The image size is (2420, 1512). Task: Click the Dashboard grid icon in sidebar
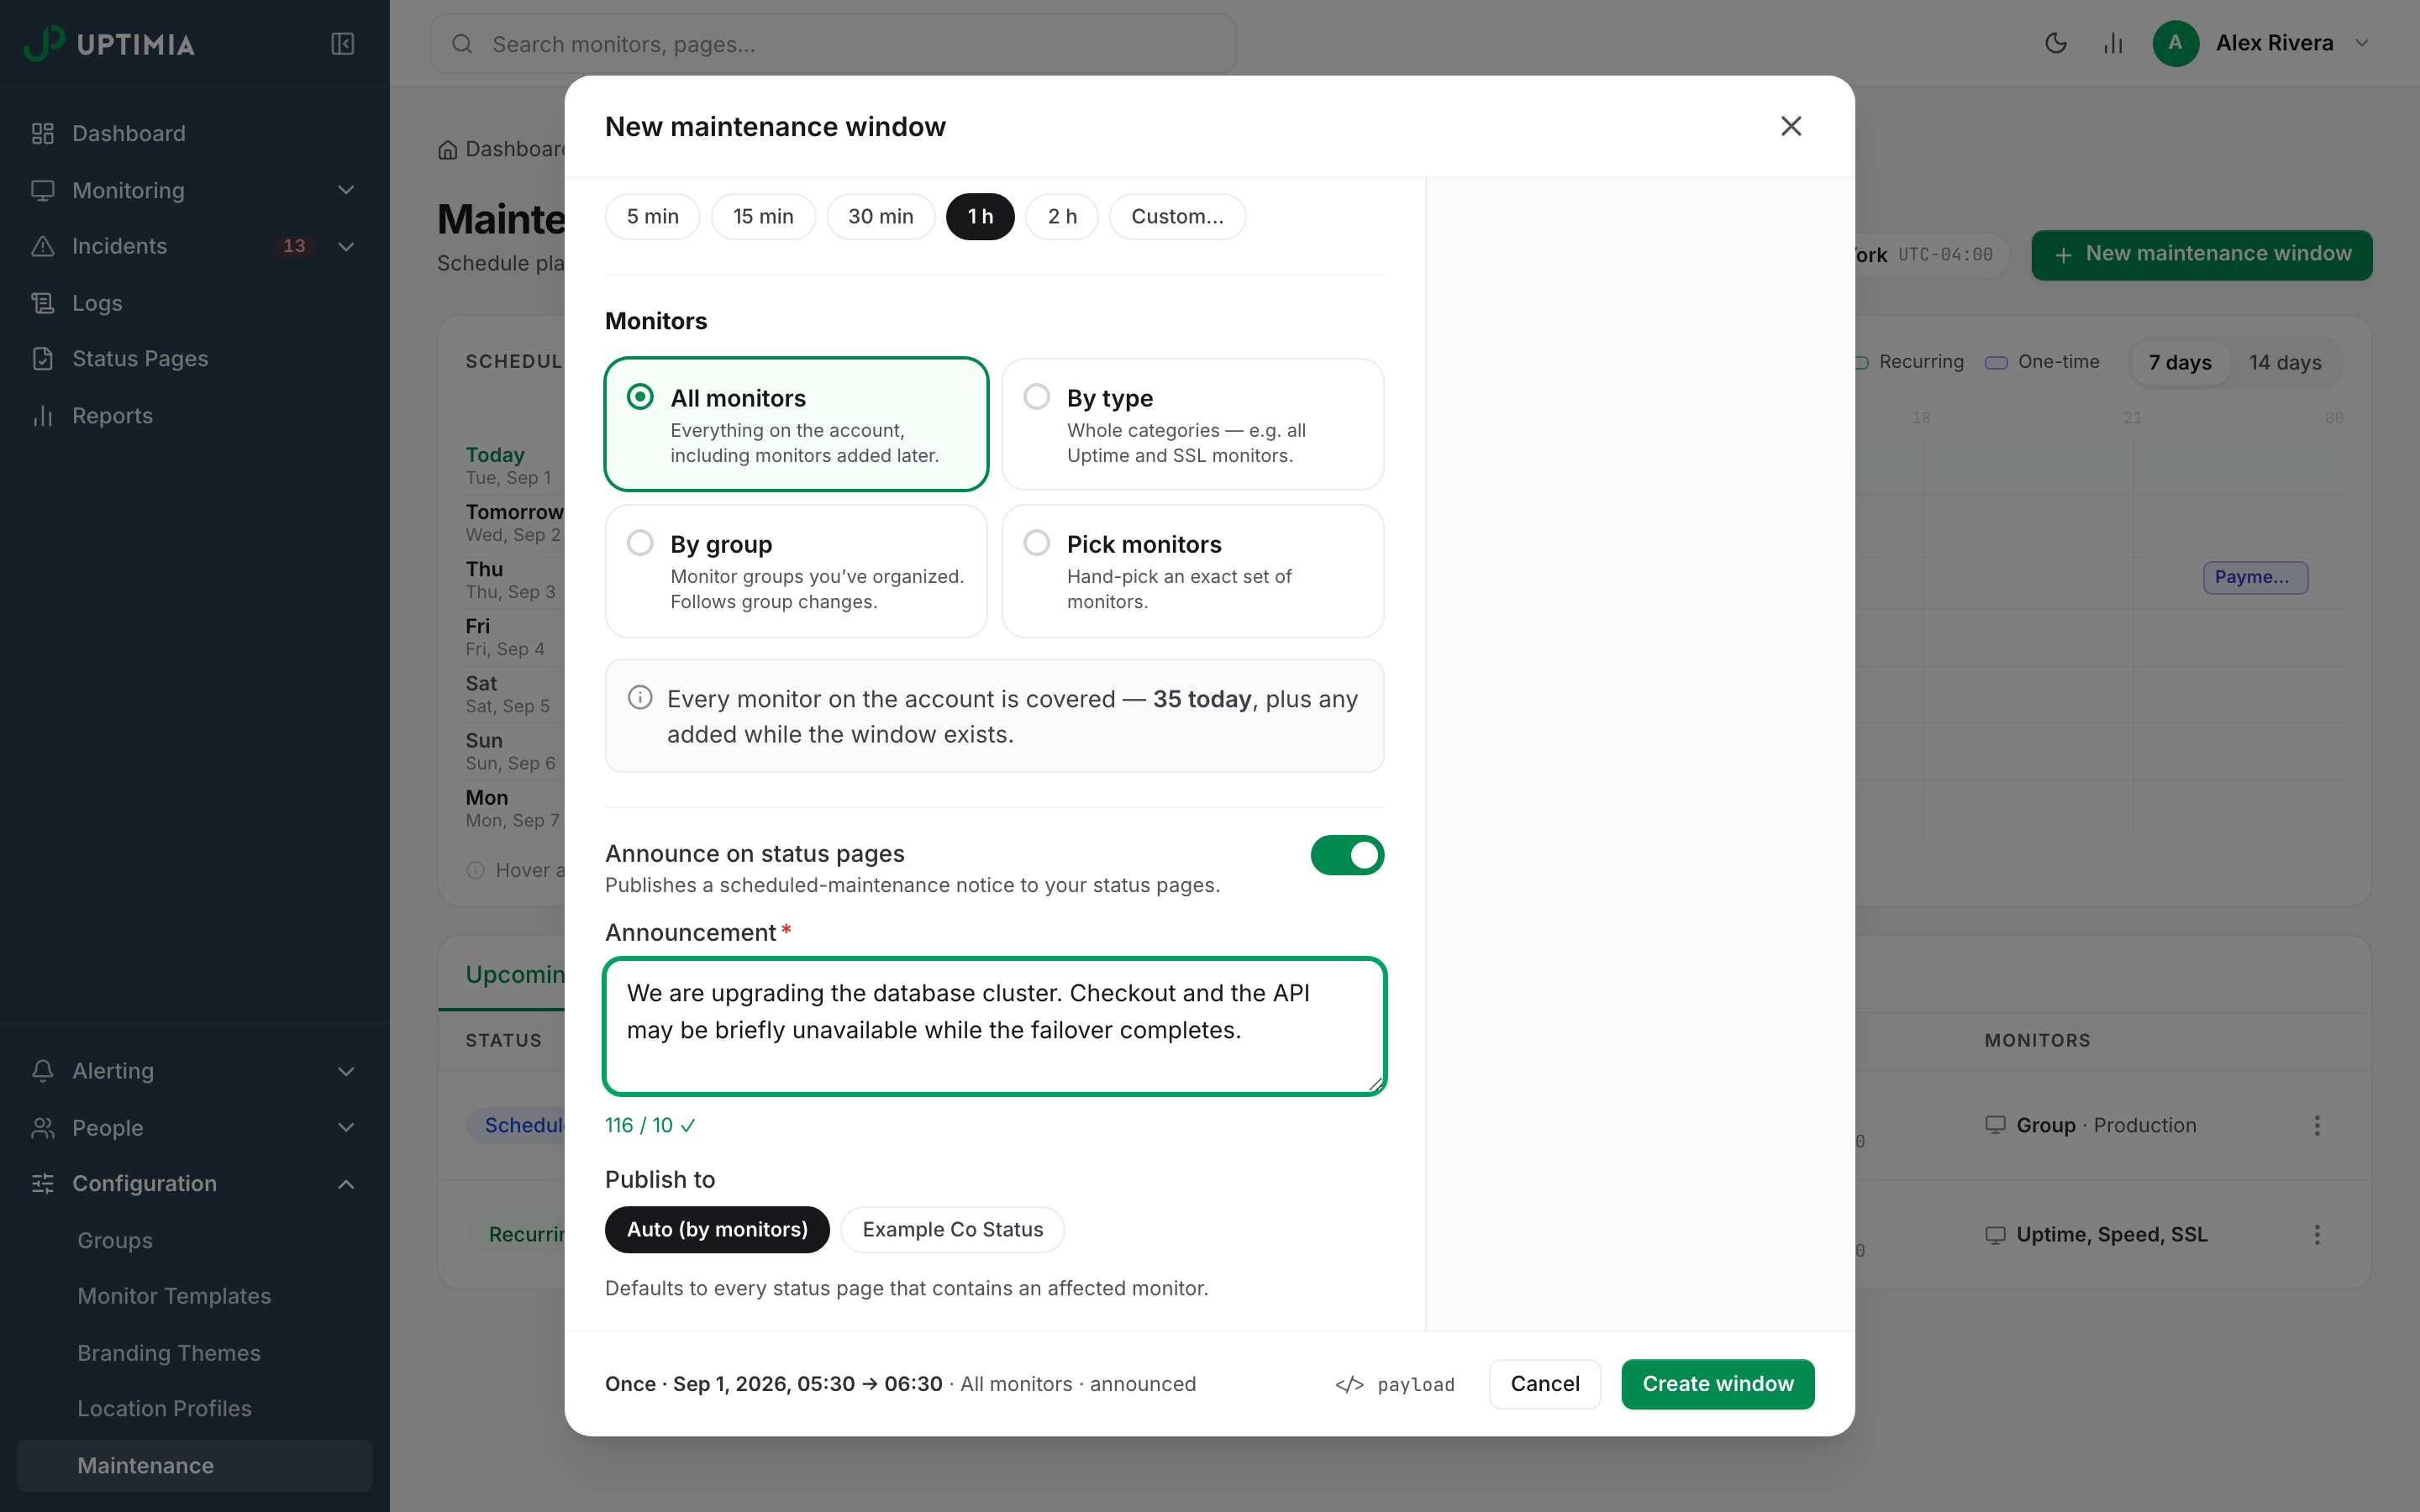click(x=42, y=133)
